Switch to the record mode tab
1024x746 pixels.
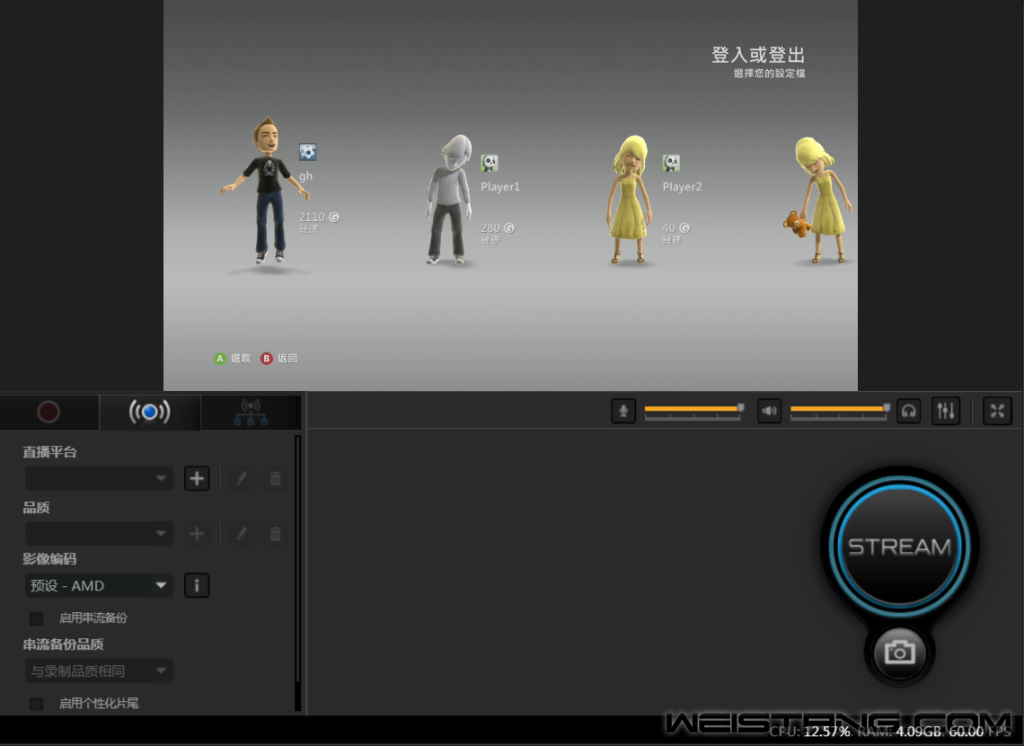coord(49,412)
